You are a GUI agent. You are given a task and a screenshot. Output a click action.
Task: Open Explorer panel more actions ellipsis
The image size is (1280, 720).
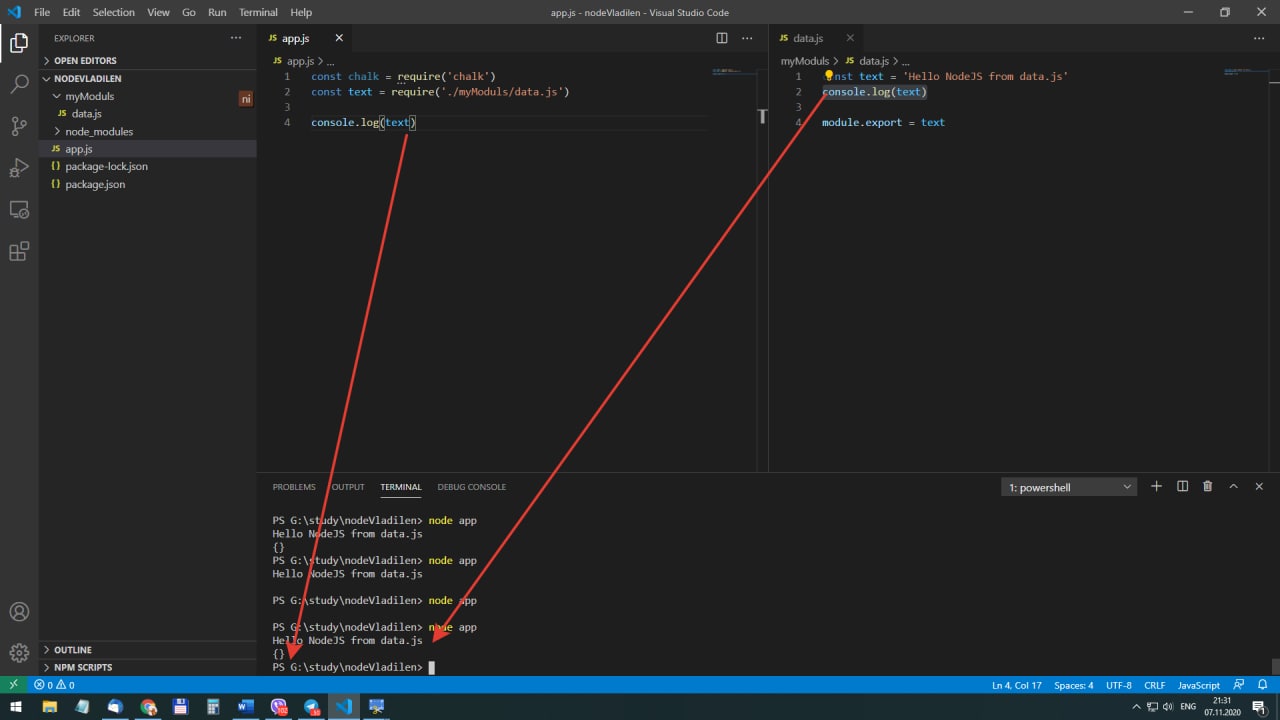click(x=236, y=38)
